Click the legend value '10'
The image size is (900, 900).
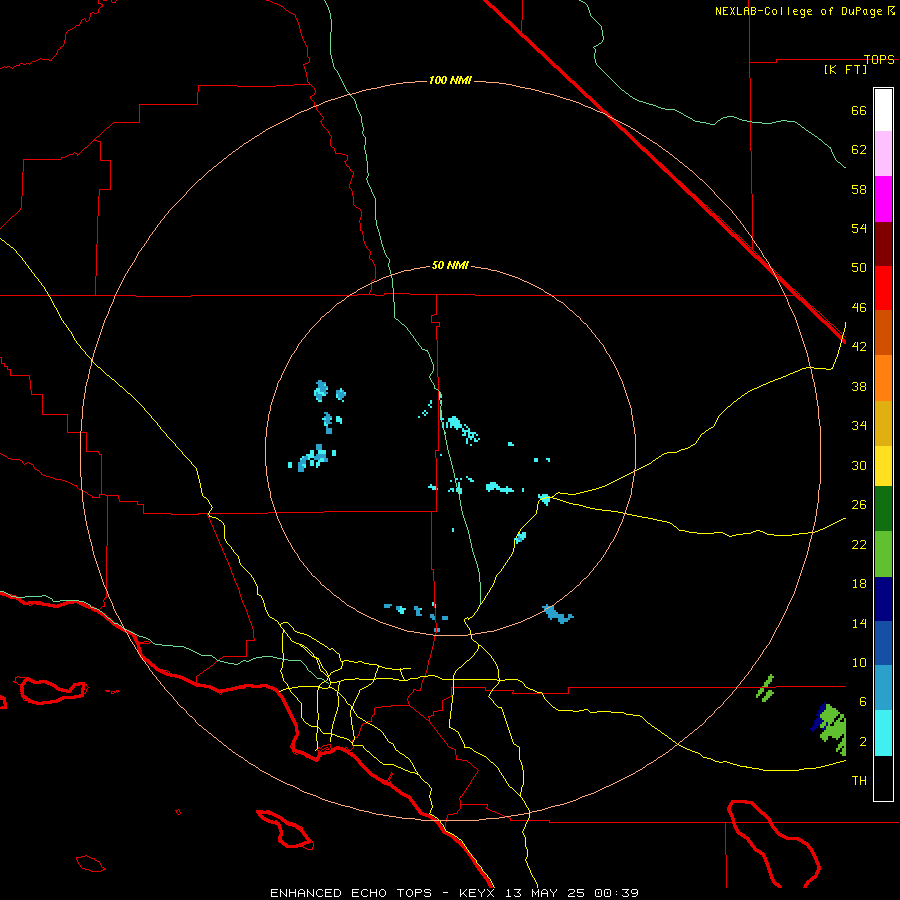coord(859,662)
